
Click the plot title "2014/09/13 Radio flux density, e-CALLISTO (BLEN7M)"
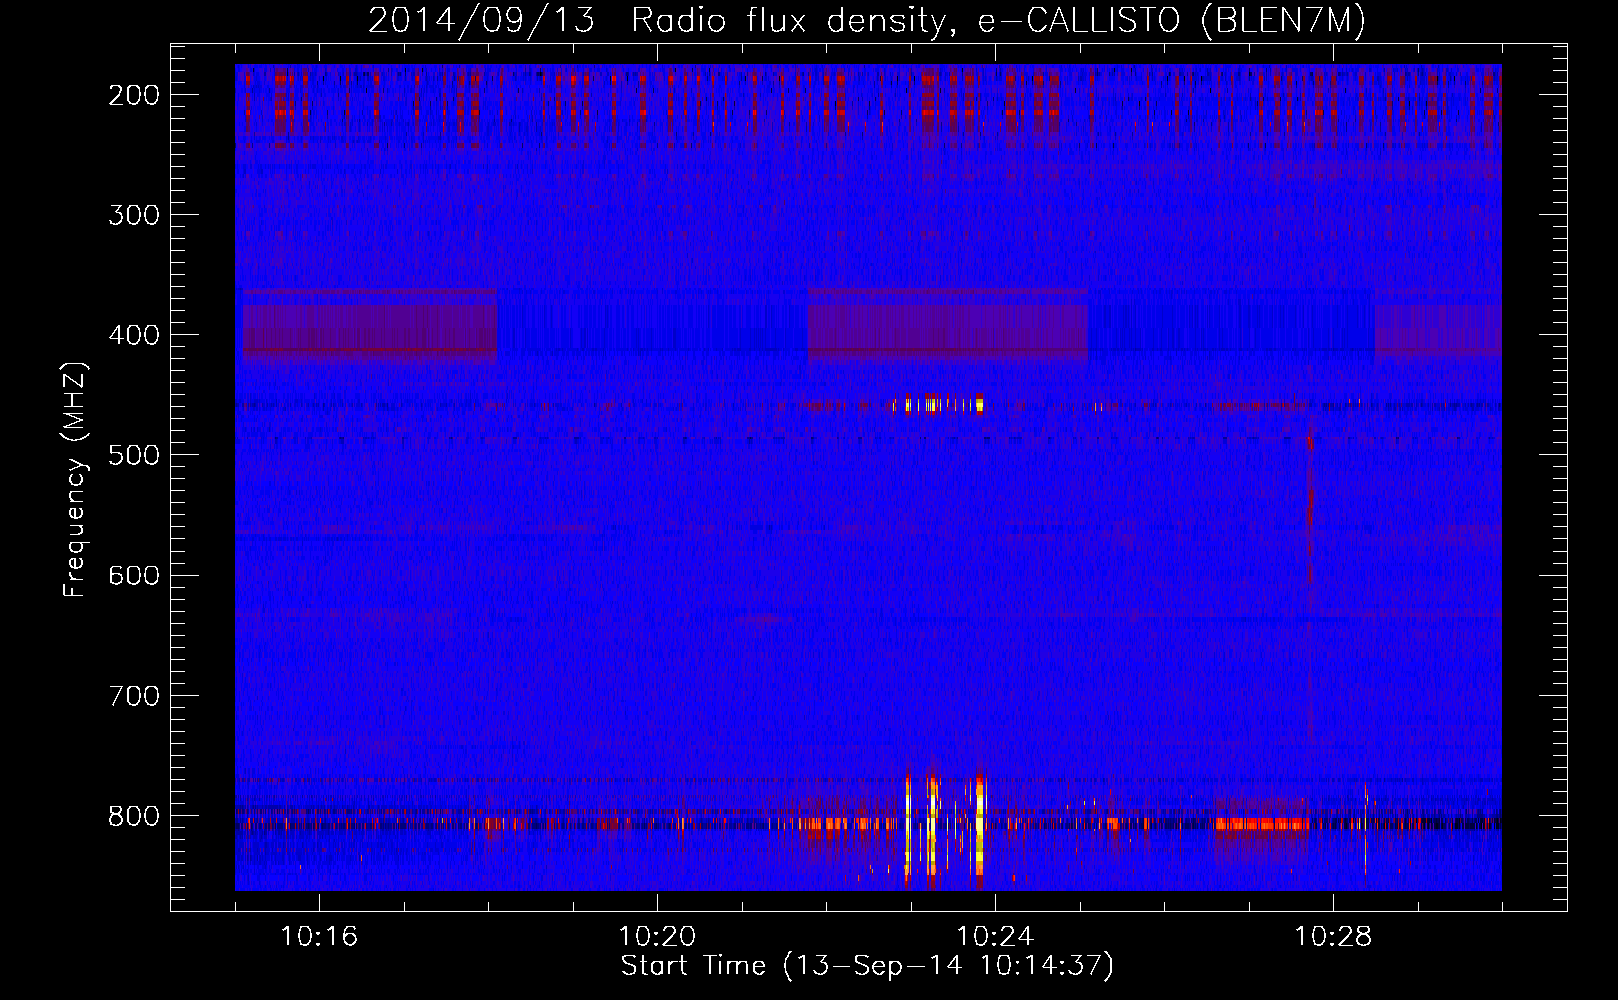(867, 21)
